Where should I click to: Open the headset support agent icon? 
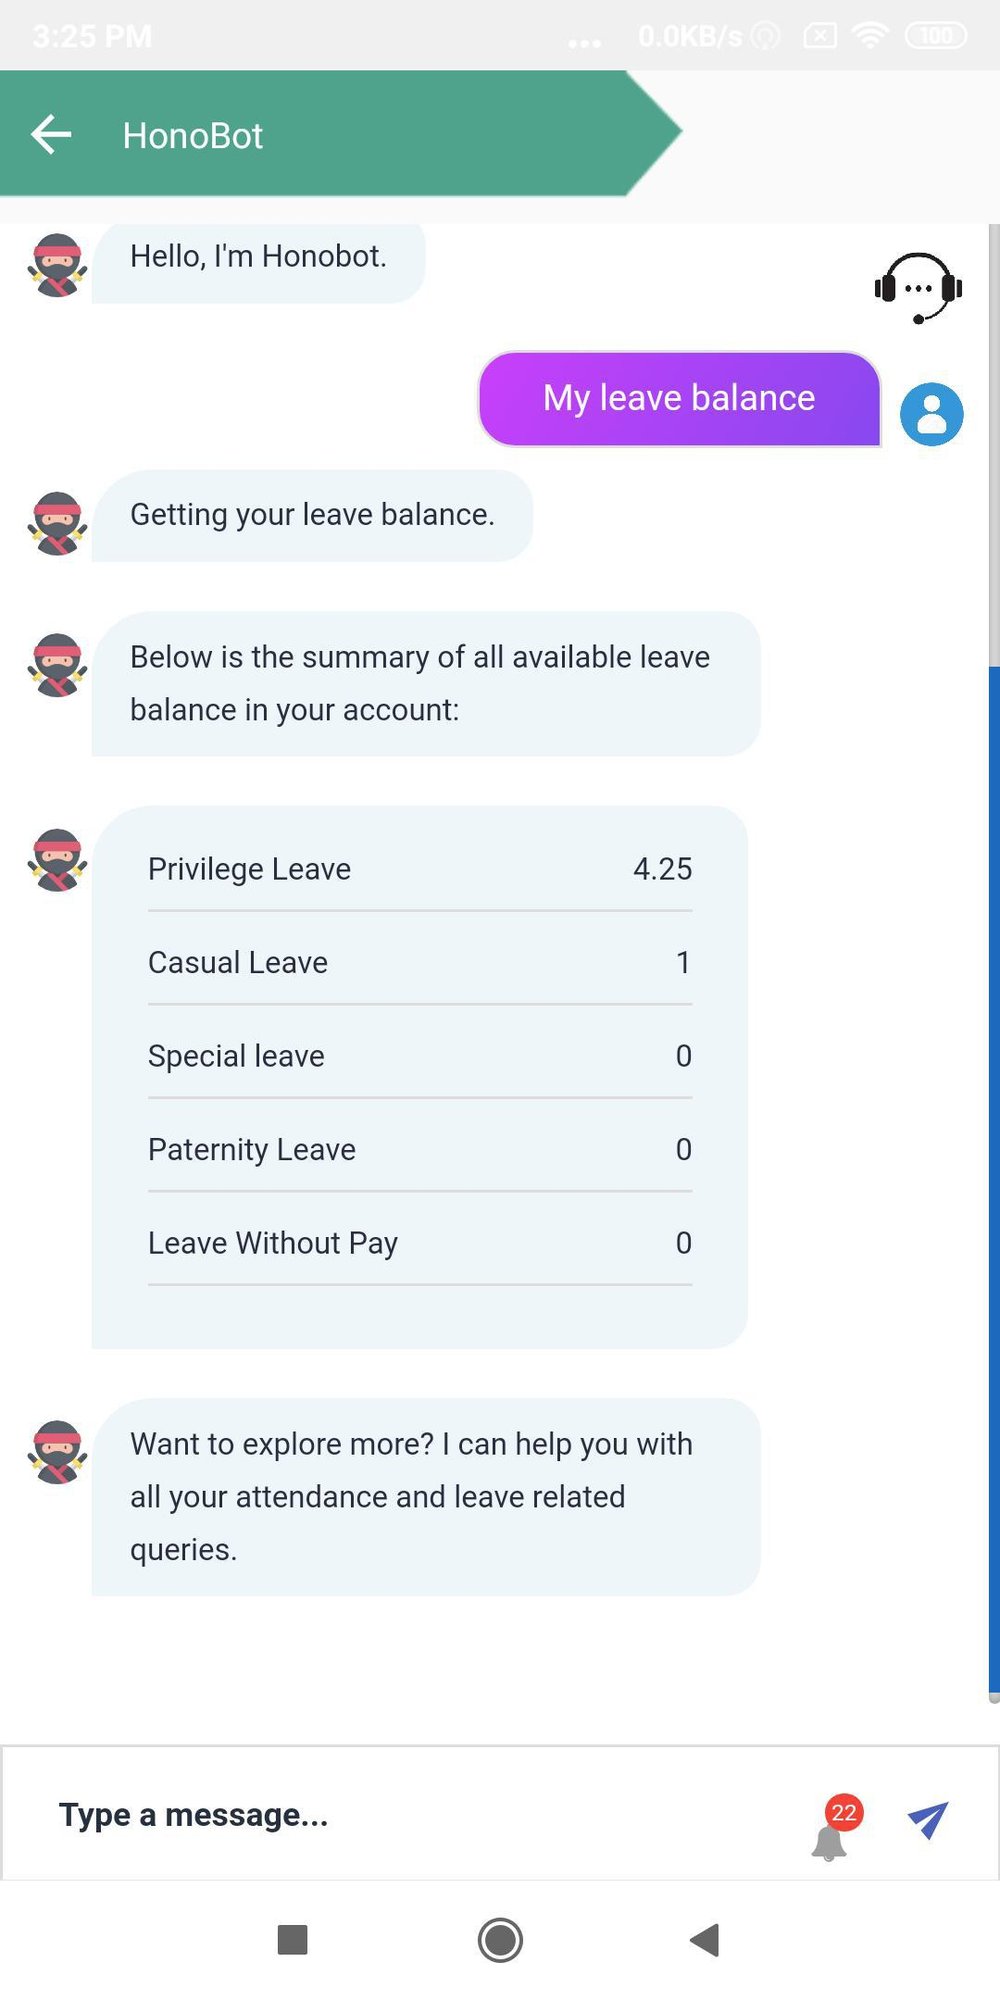click(x=918, y=288)
